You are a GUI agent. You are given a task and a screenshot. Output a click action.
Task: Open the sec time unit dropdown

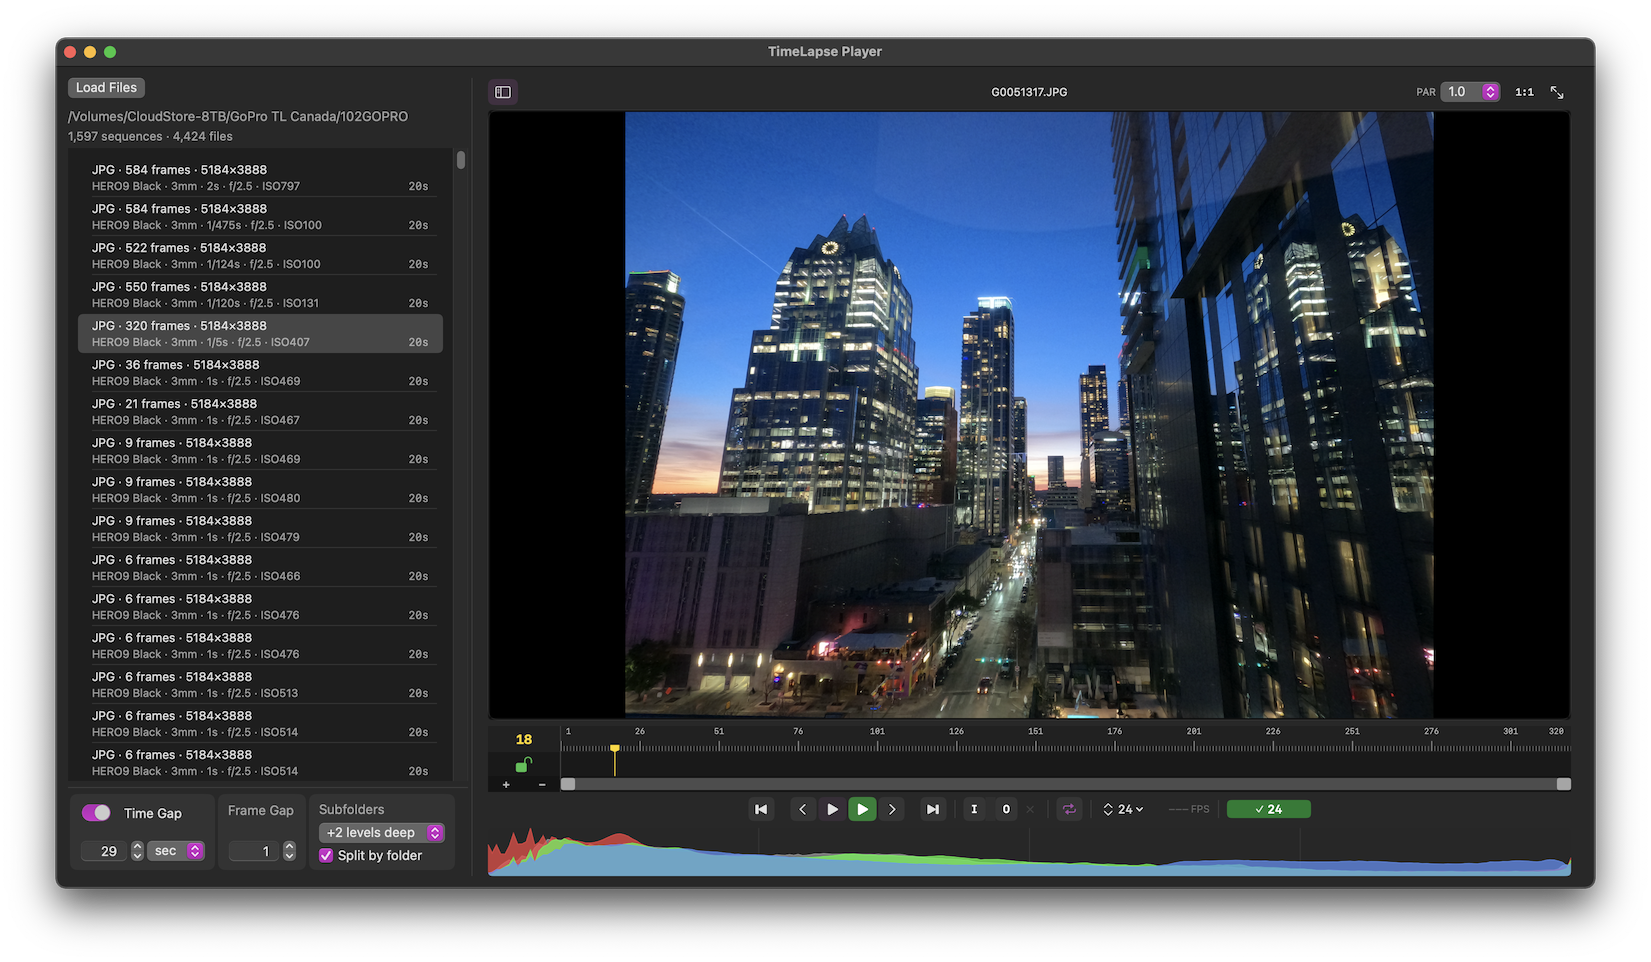tap(176, 851)
